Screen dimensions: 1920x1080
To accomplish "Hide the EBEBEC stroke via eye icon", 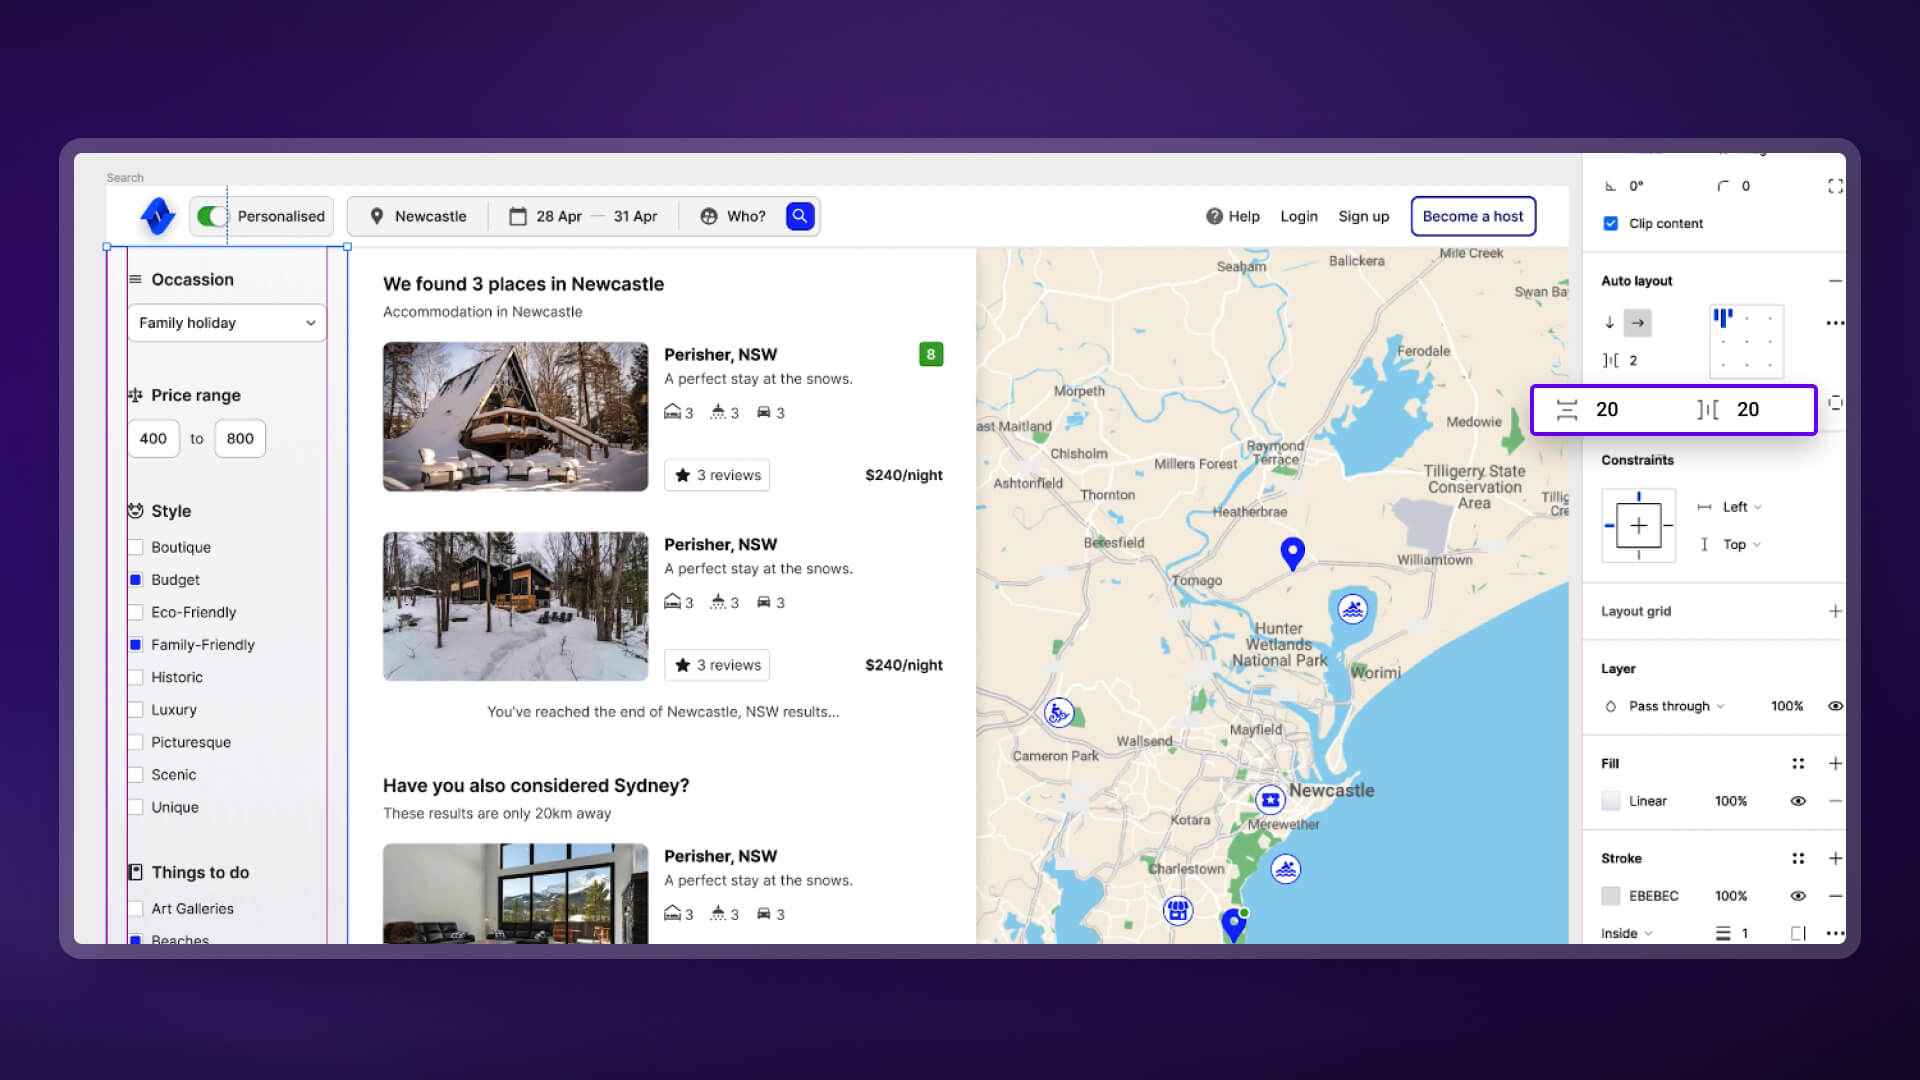I will pos(1798,896).
